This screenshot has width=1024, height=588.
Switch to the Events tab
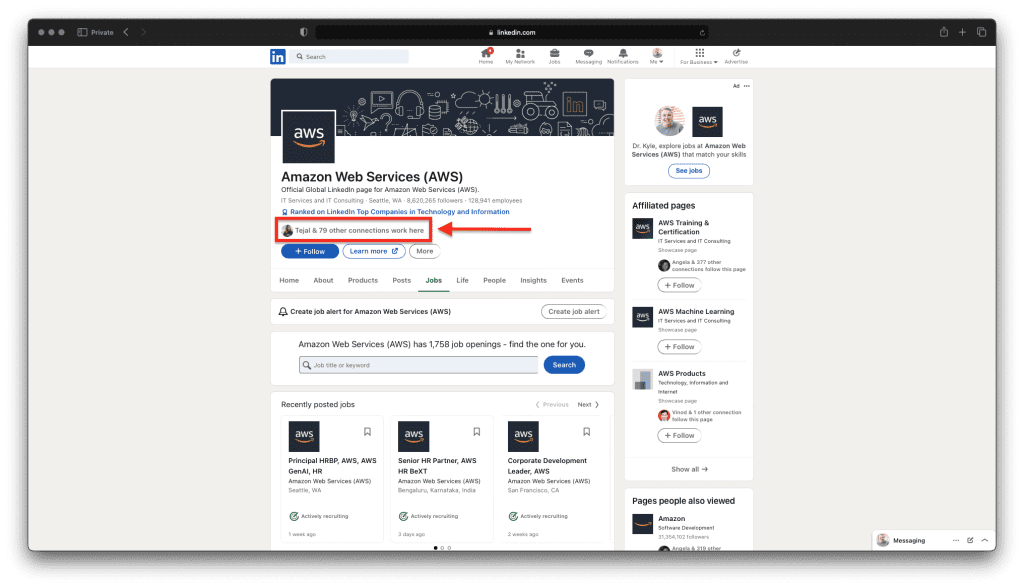coord(572,280)
